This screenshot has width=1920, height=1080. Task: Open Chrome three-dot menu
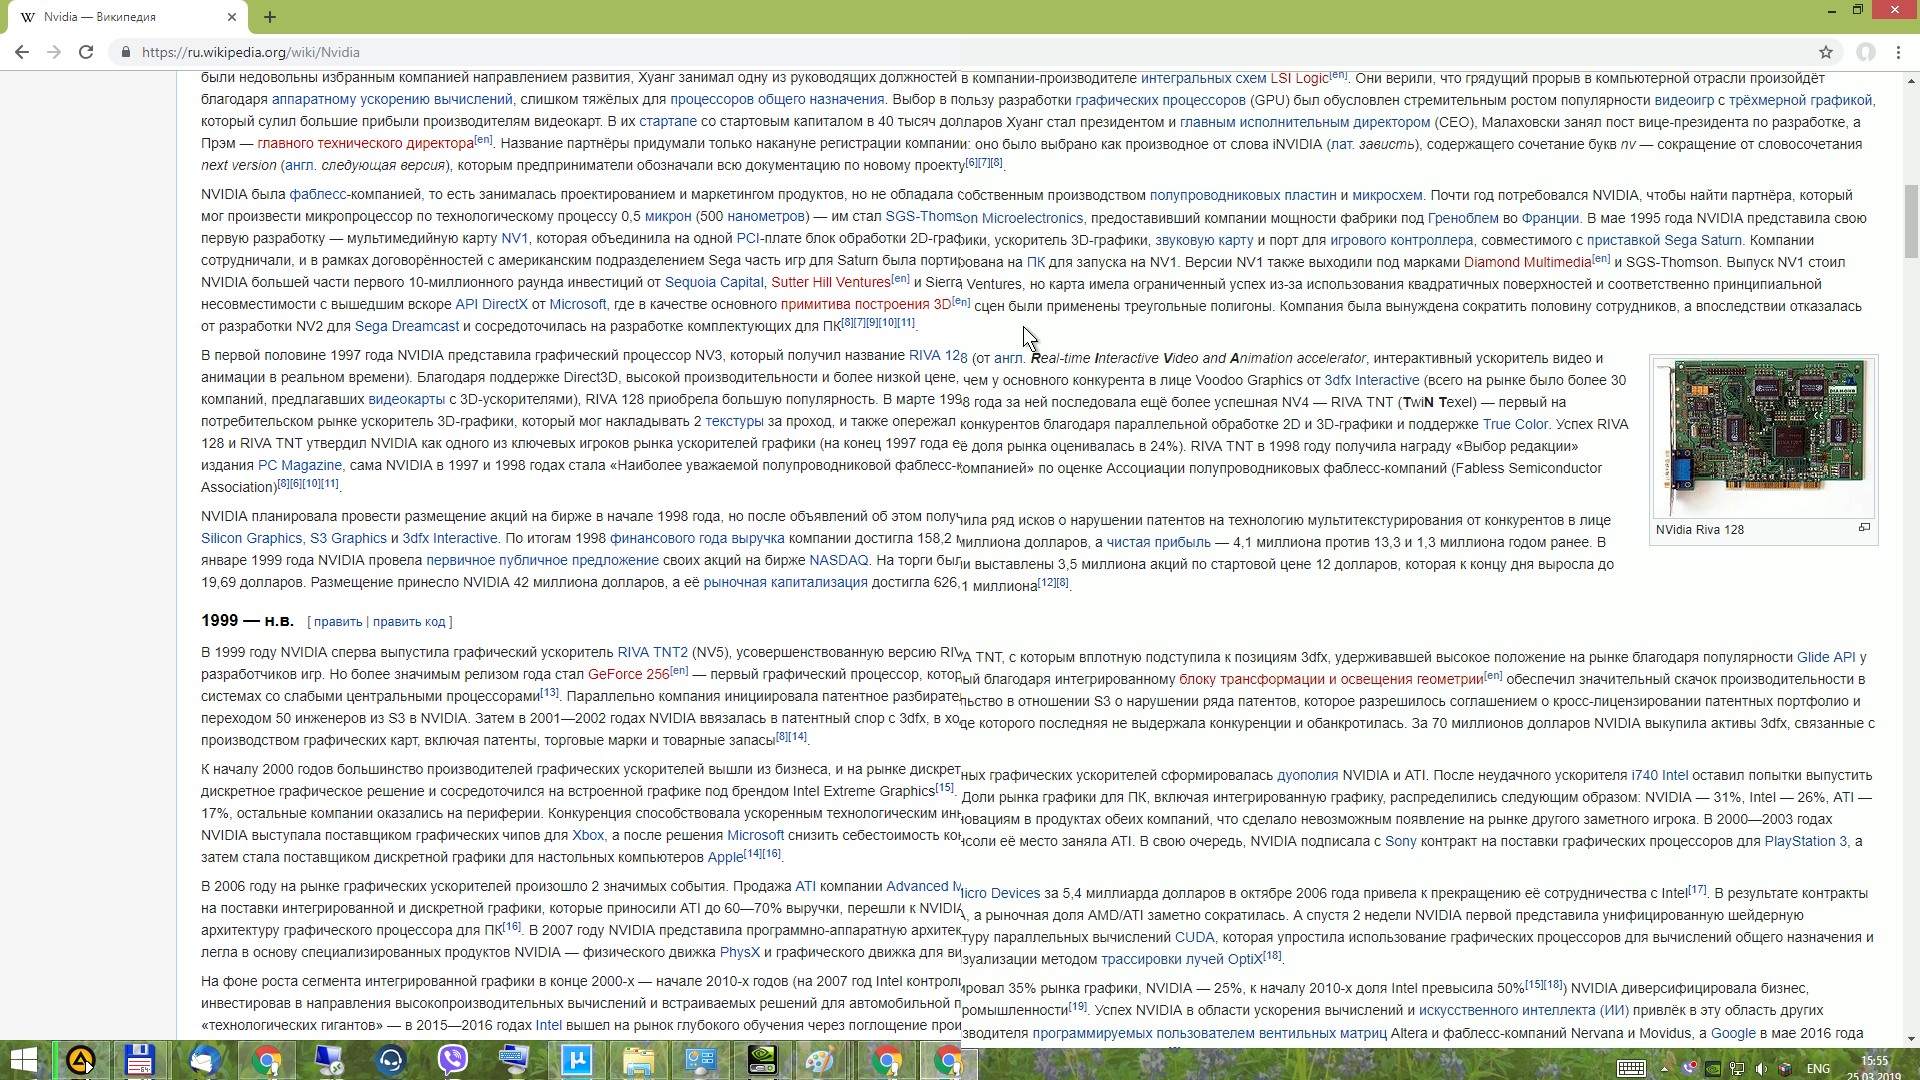[x=1898, y=52]
